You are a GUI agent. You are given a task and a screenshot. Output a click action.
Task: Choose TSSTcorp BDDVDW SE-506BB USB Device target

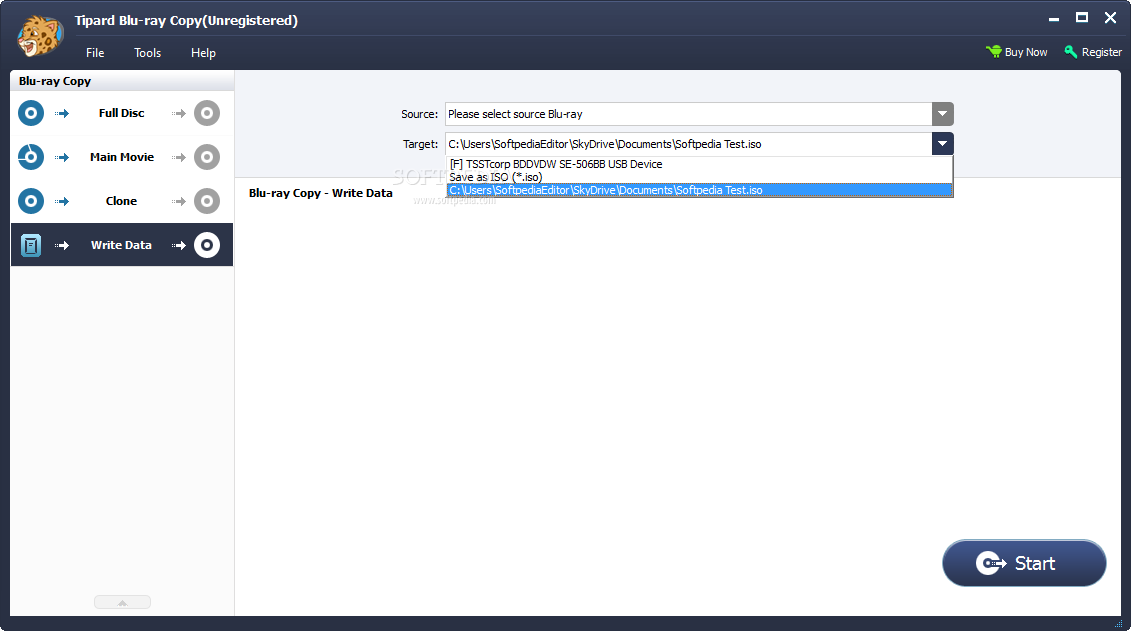point(700,164)
